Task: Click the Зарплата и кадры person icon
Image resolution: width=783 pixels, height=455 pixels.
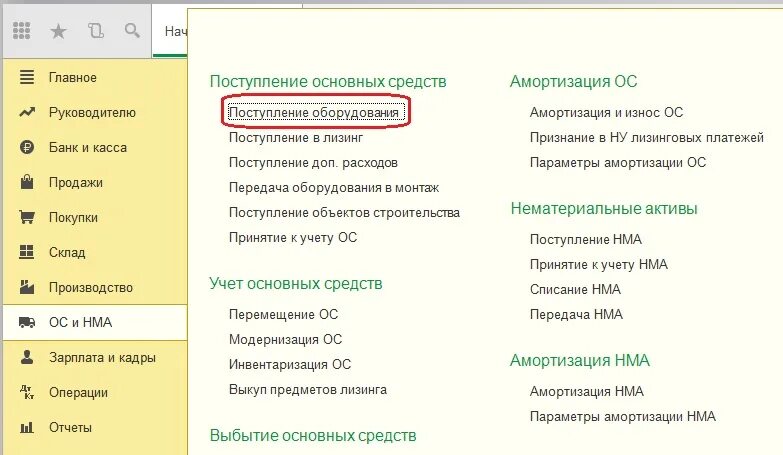Action: coord(27,357)
